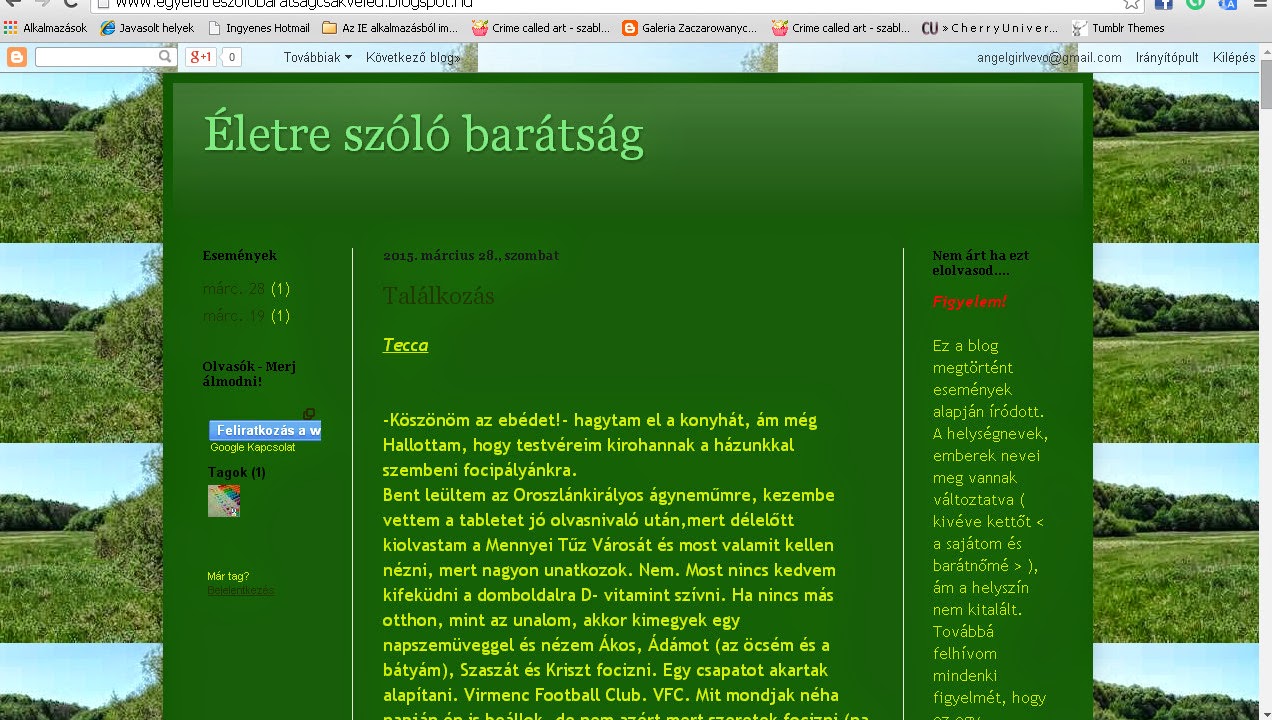Click the +1 count box showing 0

pyautogui.click(x=231, y=57)
